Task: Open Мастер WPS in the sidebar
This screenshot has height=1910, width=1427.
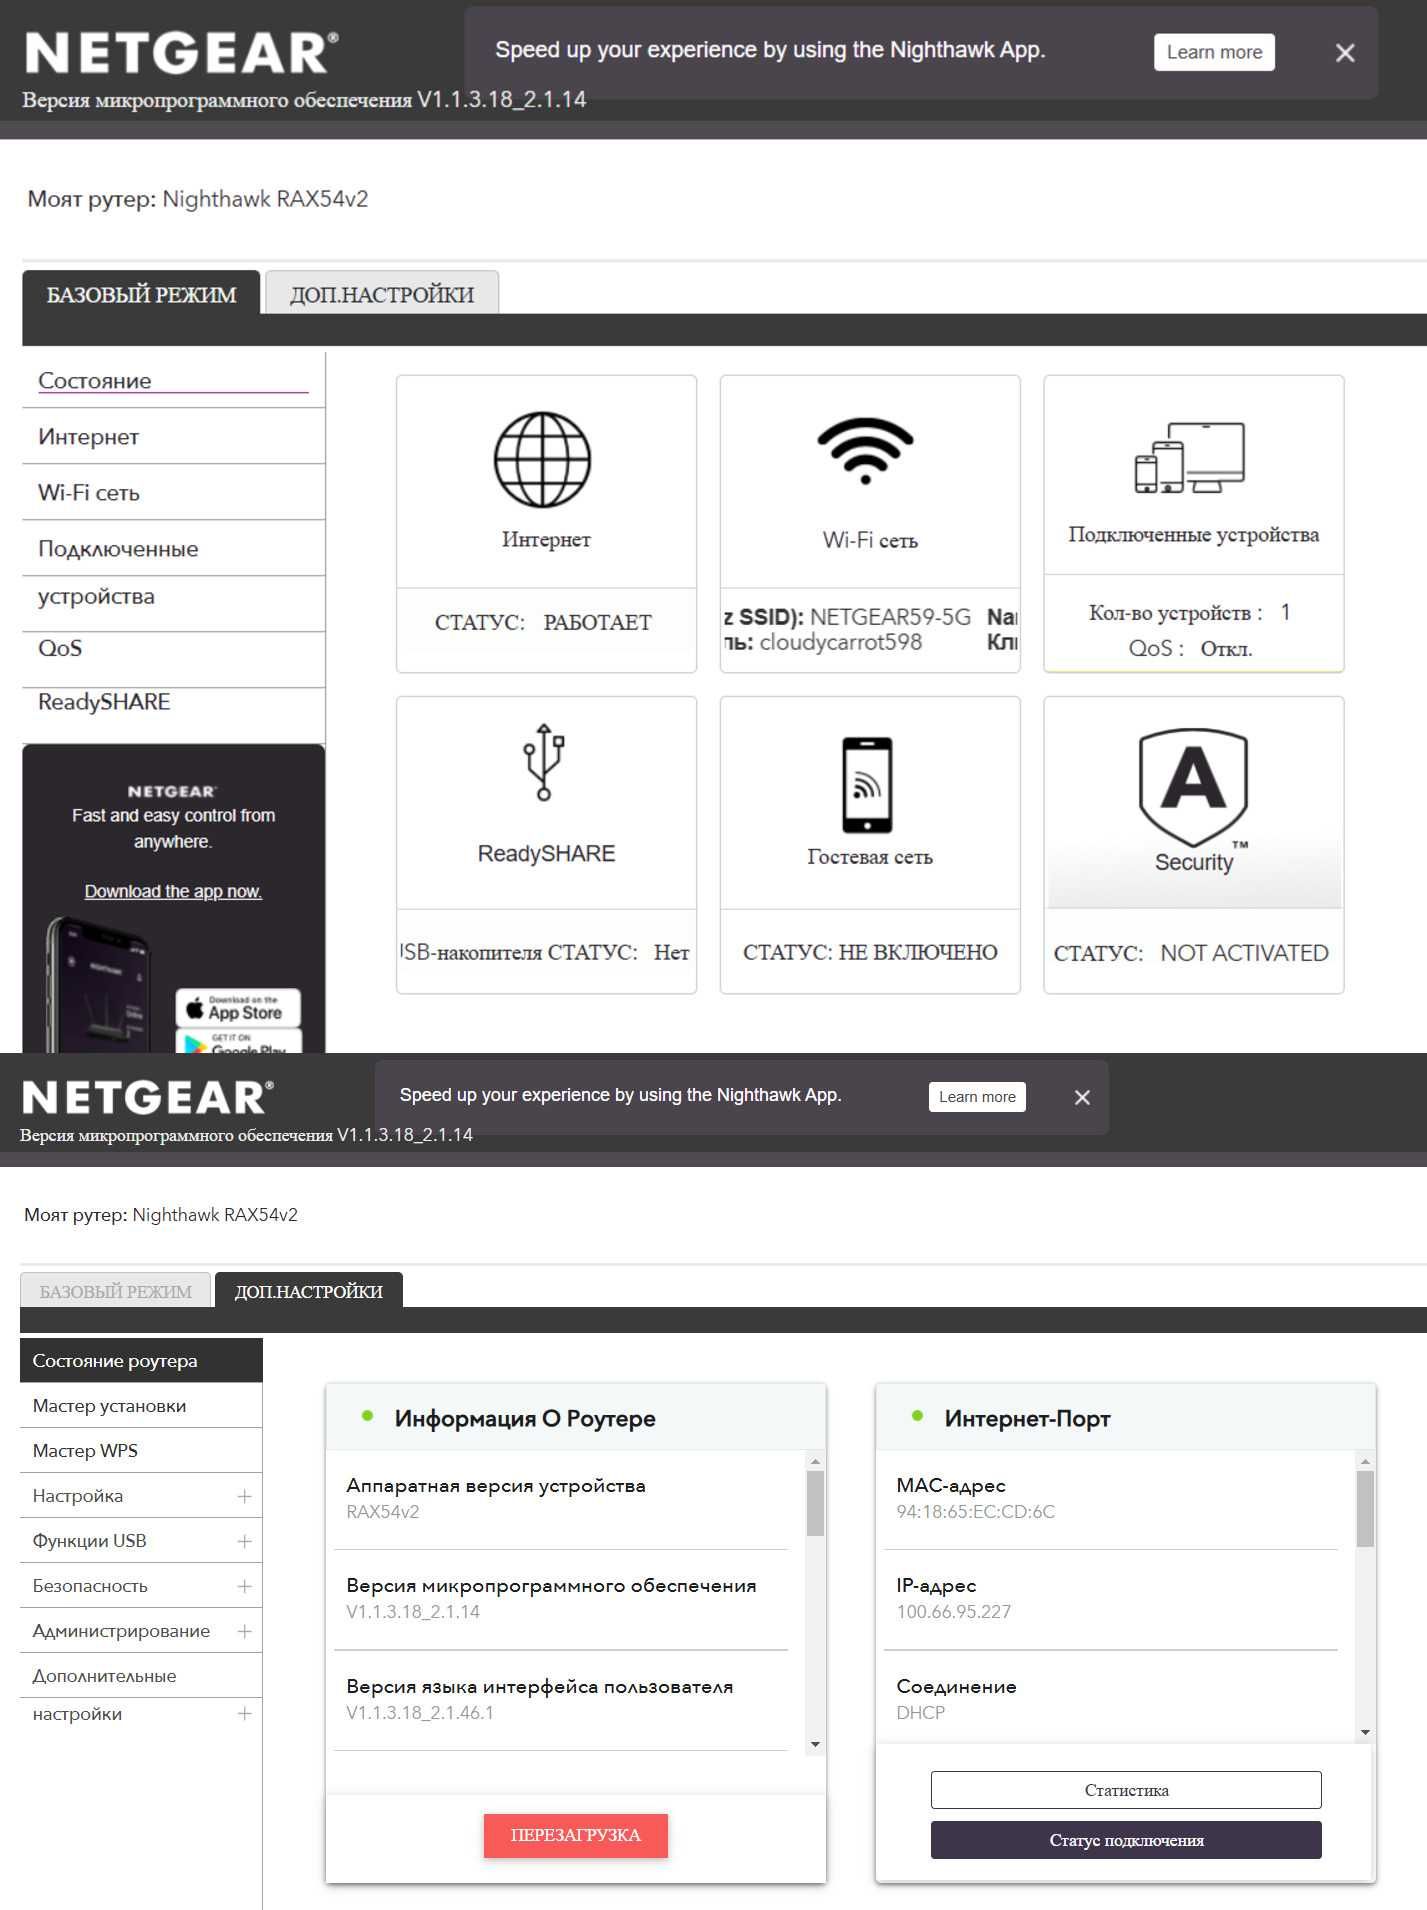Action: pyautogui.click(x=141, y=1450)
